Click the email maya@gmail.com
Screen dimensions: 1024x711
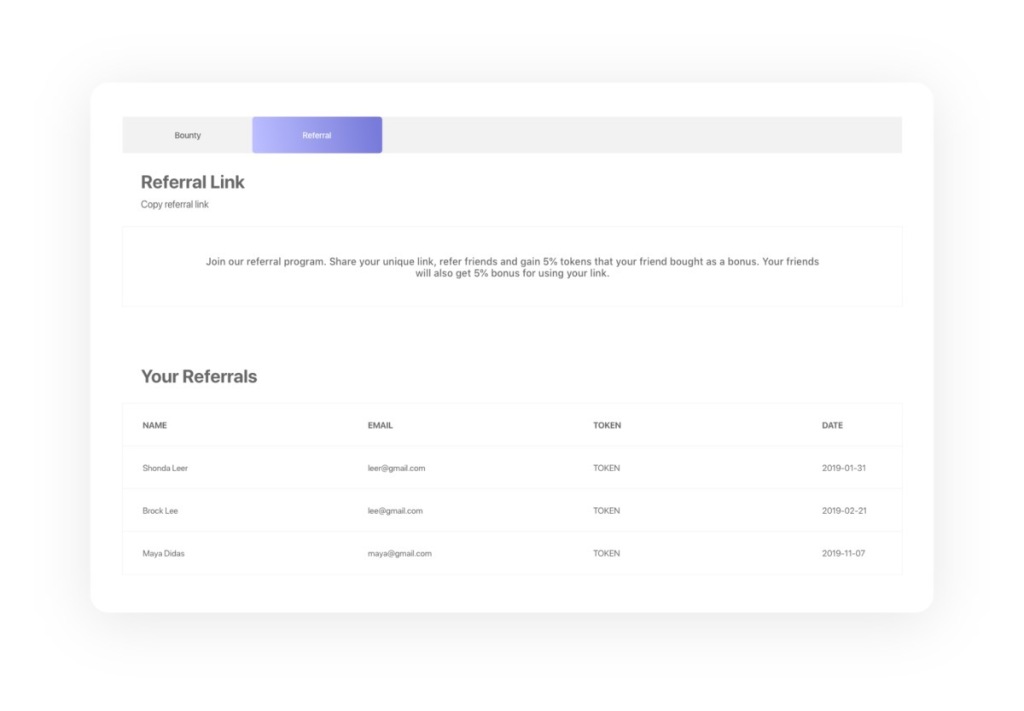click(400, 553)
